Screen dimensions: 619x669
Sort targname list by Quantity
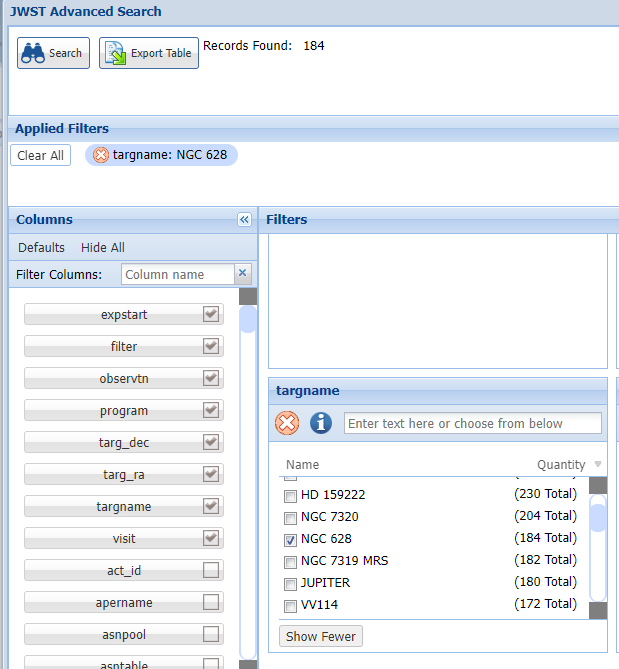[x=561, y=465]
